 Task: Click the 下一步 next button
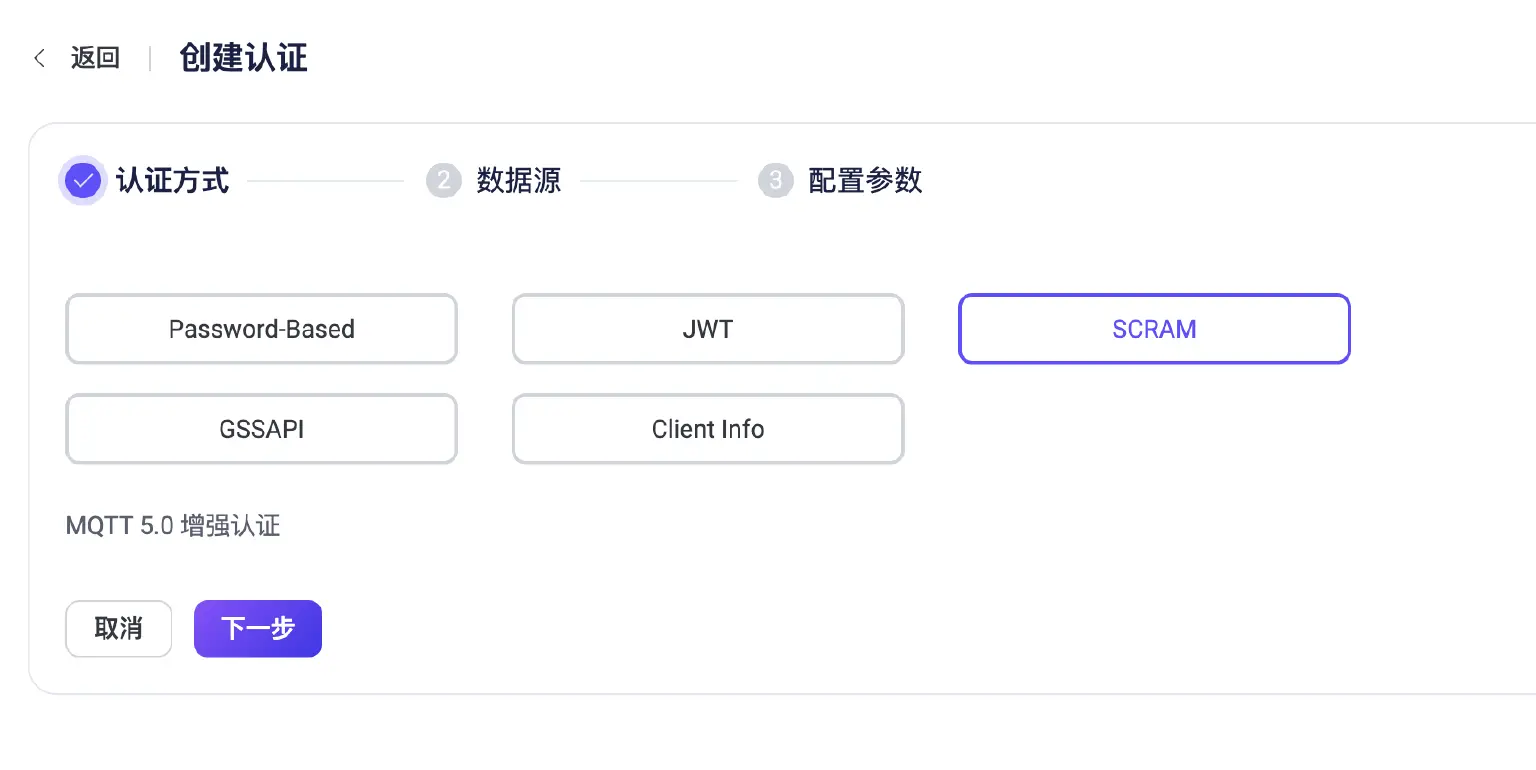[258, 628]
